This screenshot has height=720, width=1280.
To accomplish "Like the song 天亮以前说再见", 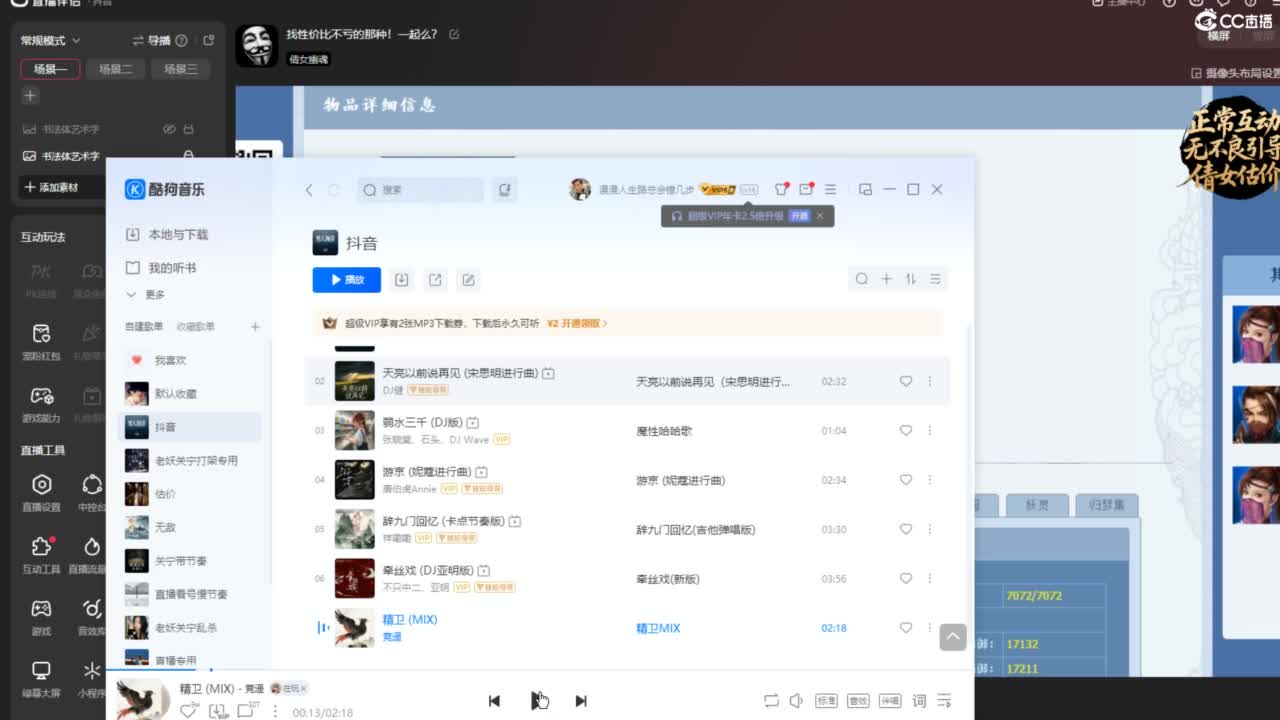I will [x=906, y=382].
